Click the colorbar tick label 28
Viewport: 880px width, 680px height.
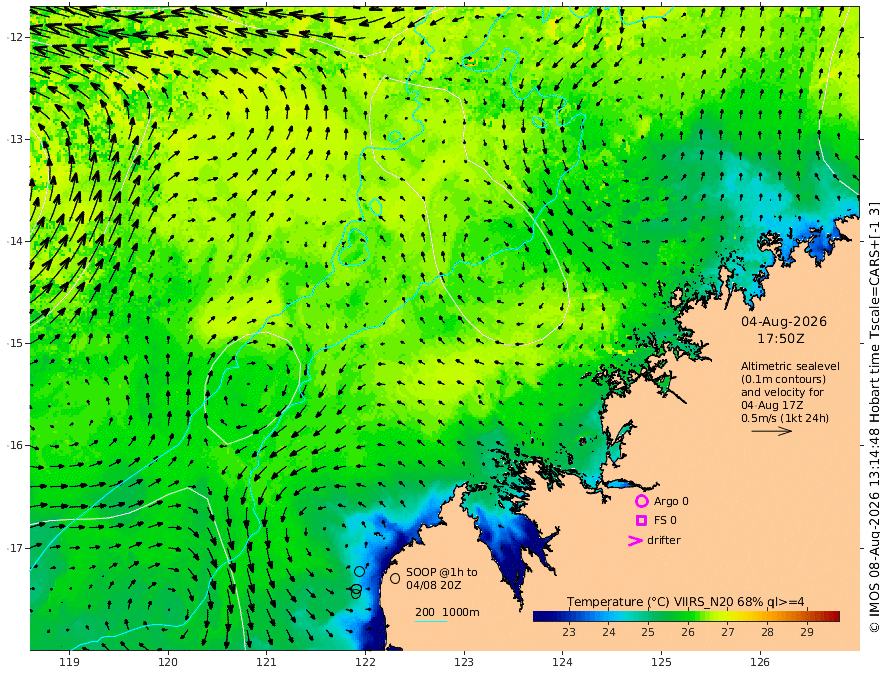click(x=767, y=632)
